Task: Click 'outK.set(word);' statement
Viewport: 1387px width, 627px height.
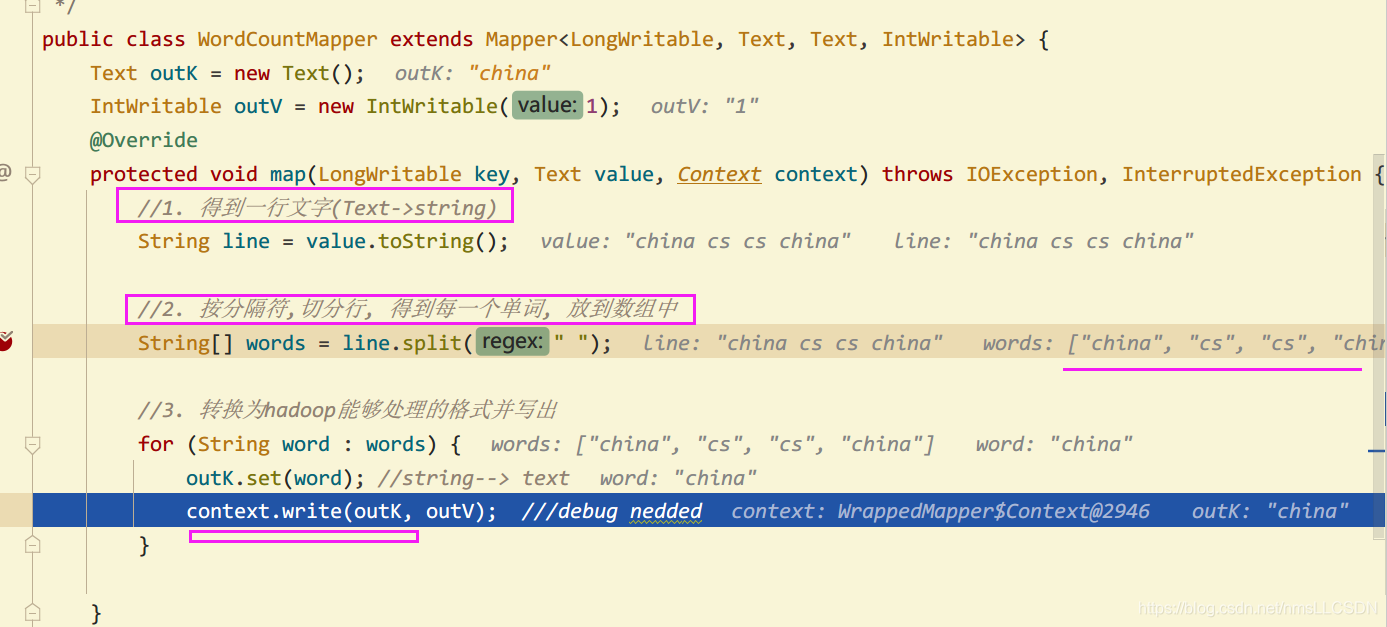Action: click(276, 478)
